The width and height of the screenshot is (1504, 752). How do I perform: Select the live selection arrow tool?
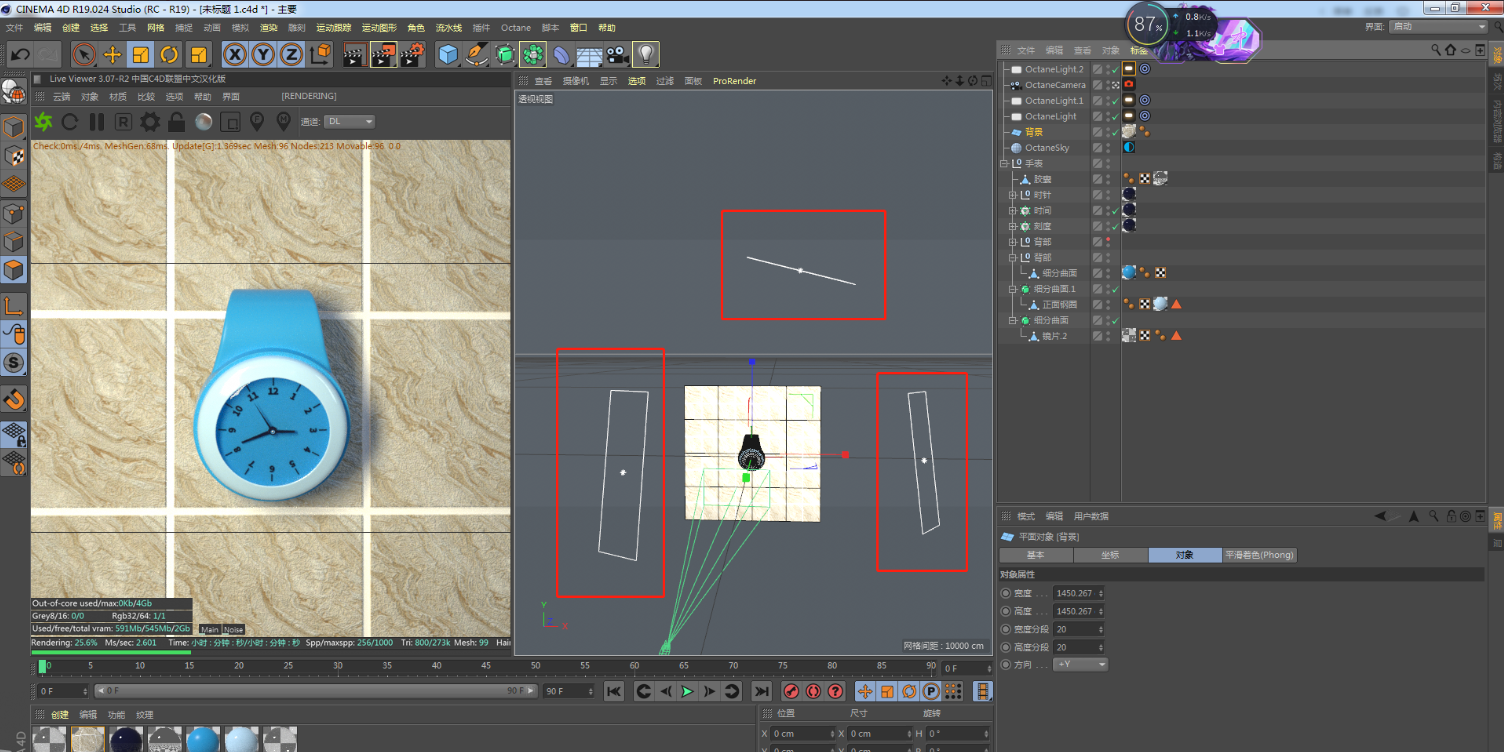pyautogui.click(x=84, y=54)
